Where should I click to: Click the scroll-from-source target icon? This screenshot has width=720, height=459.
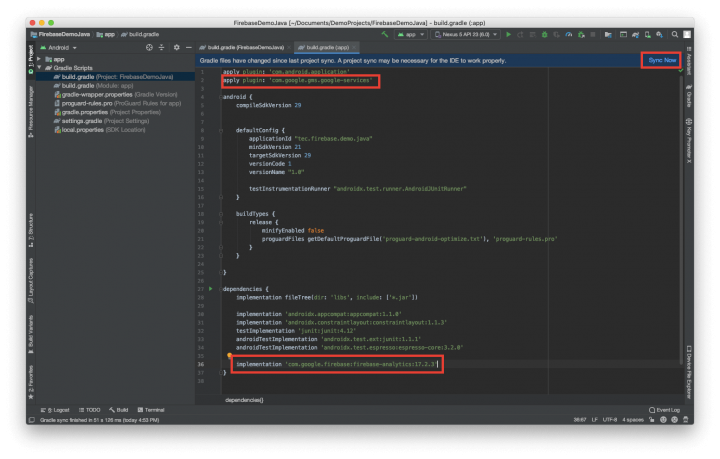click(149, 47)
